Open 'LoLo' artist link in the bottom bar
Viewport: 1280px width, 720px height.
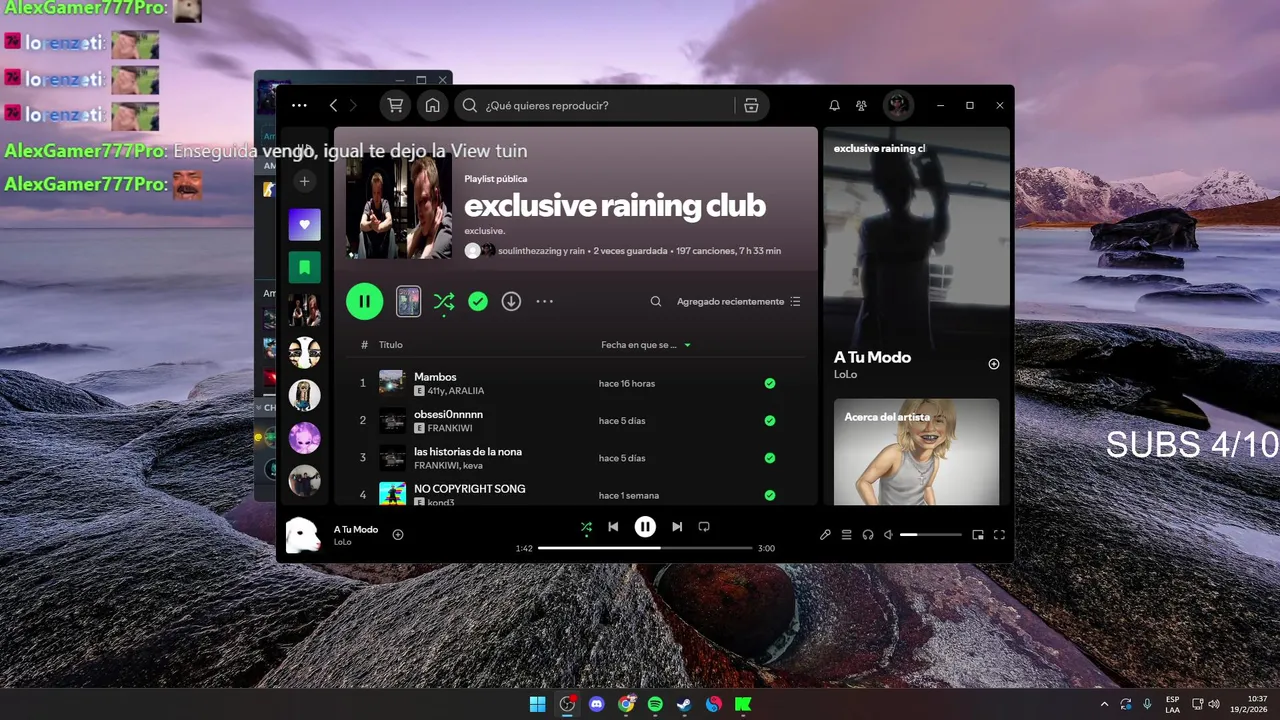pos(343,542)
